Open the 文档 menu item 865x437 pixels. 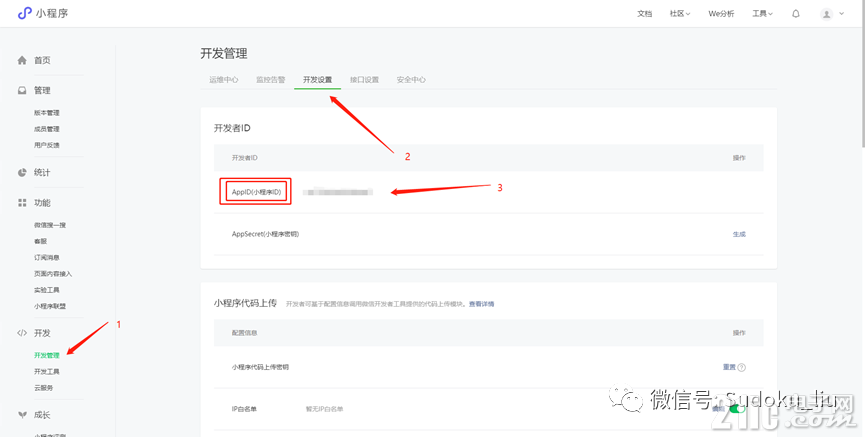(x=644, y=14)
